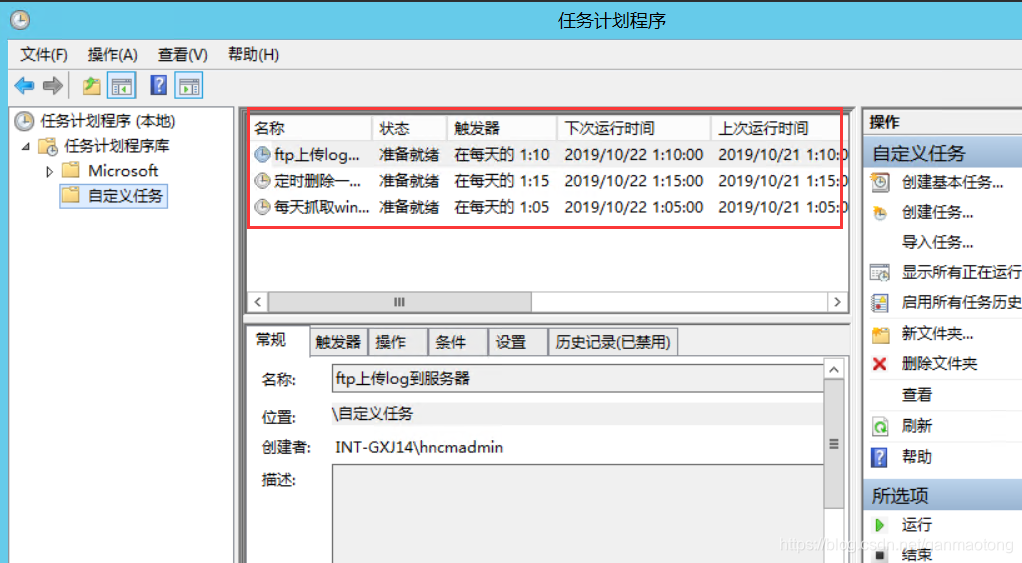Click the clock icon of ftp上传log task

pos(262,154)
